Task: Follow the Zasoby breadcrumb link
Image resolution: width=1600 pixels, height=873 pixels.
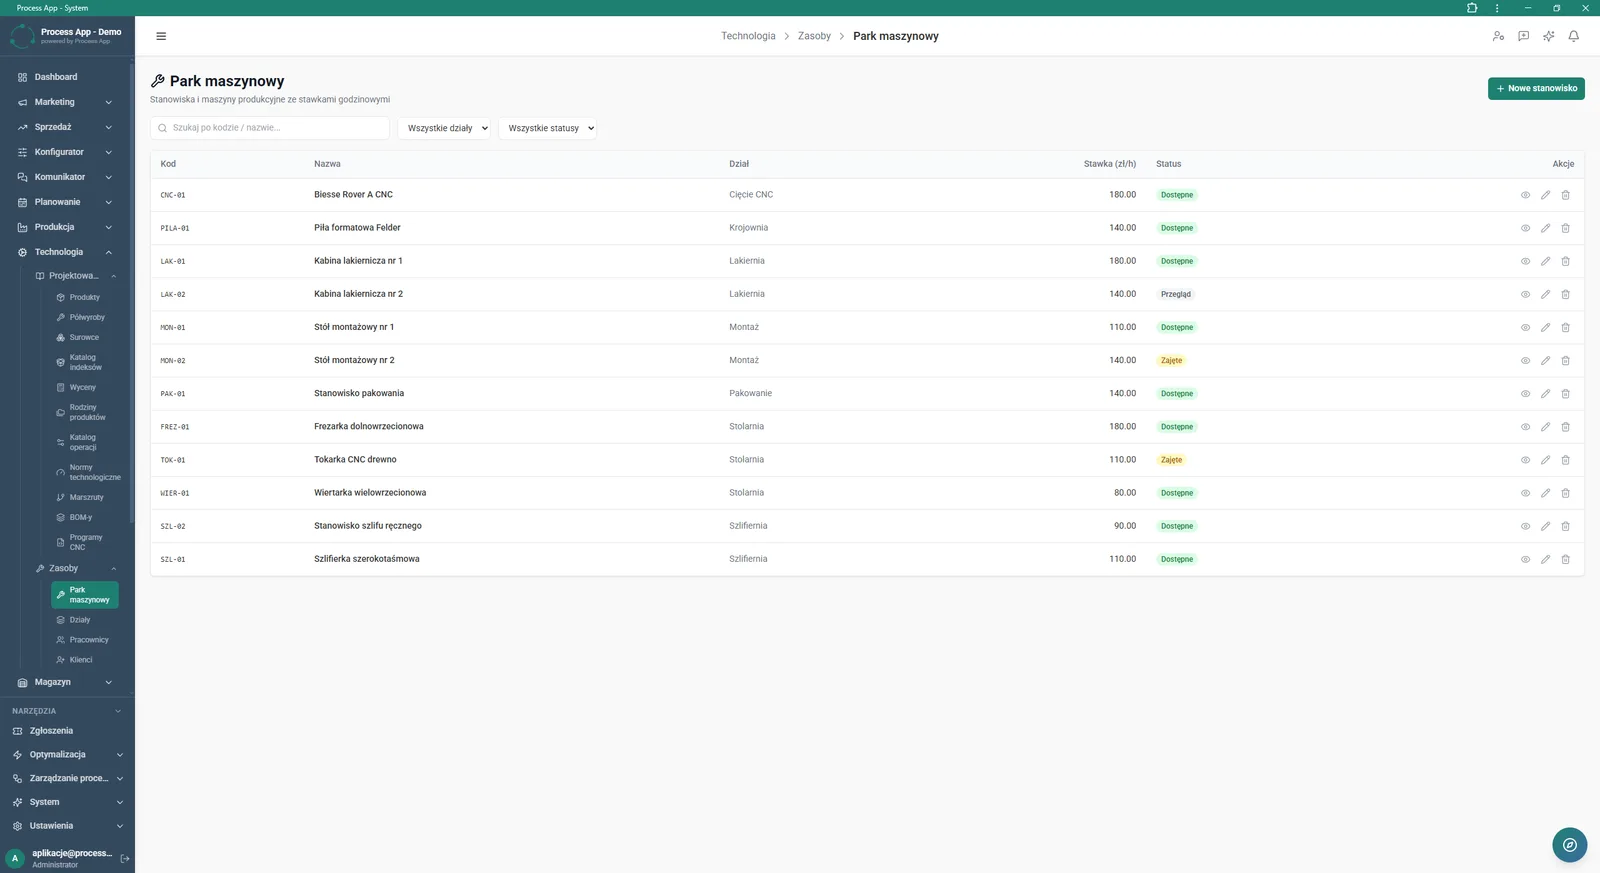Action: pyautogui.click(x=814, y=36)
